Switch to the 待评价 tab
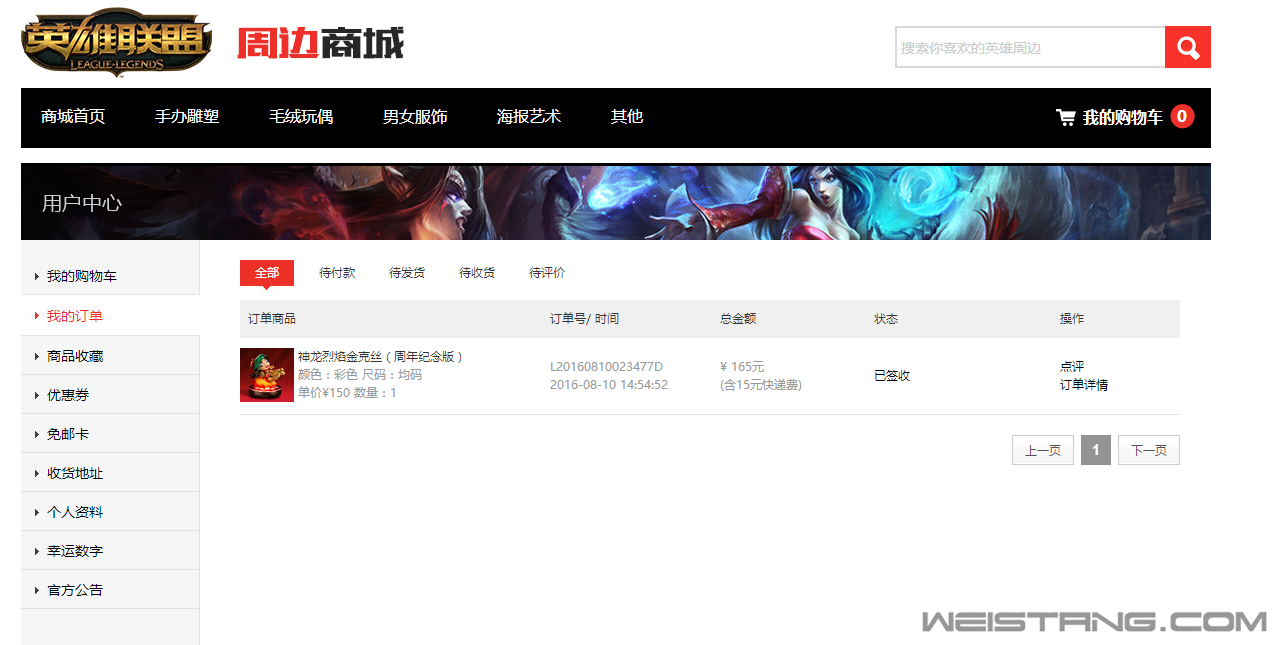Viewport: 1280px width, 645px height. click(x=547, y=273)
